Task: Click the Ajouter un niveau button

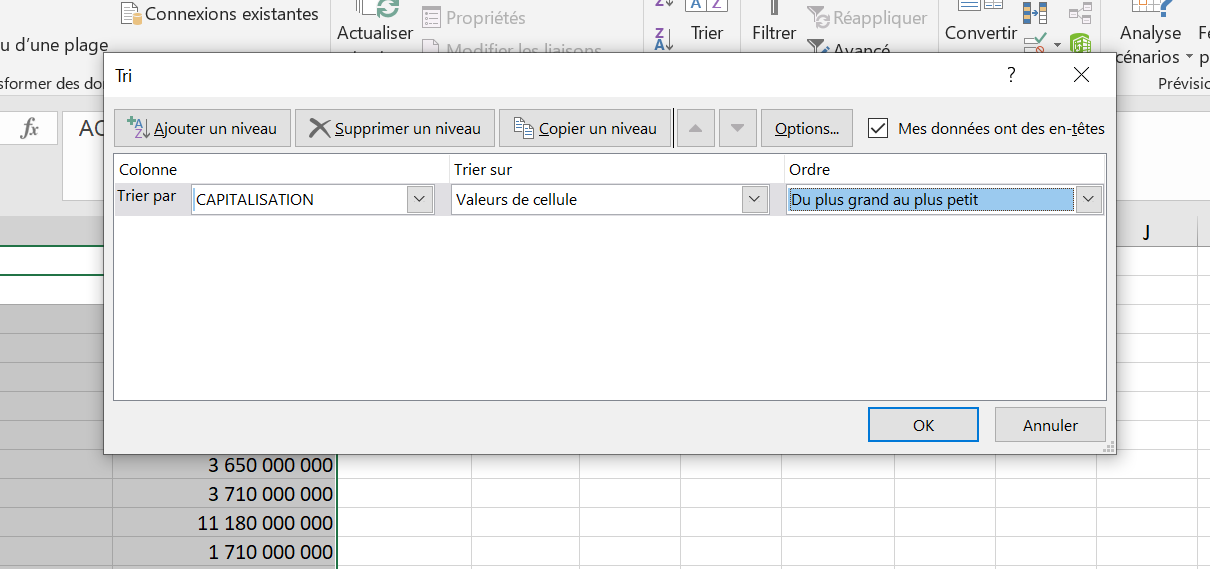Action: (202, 129)
